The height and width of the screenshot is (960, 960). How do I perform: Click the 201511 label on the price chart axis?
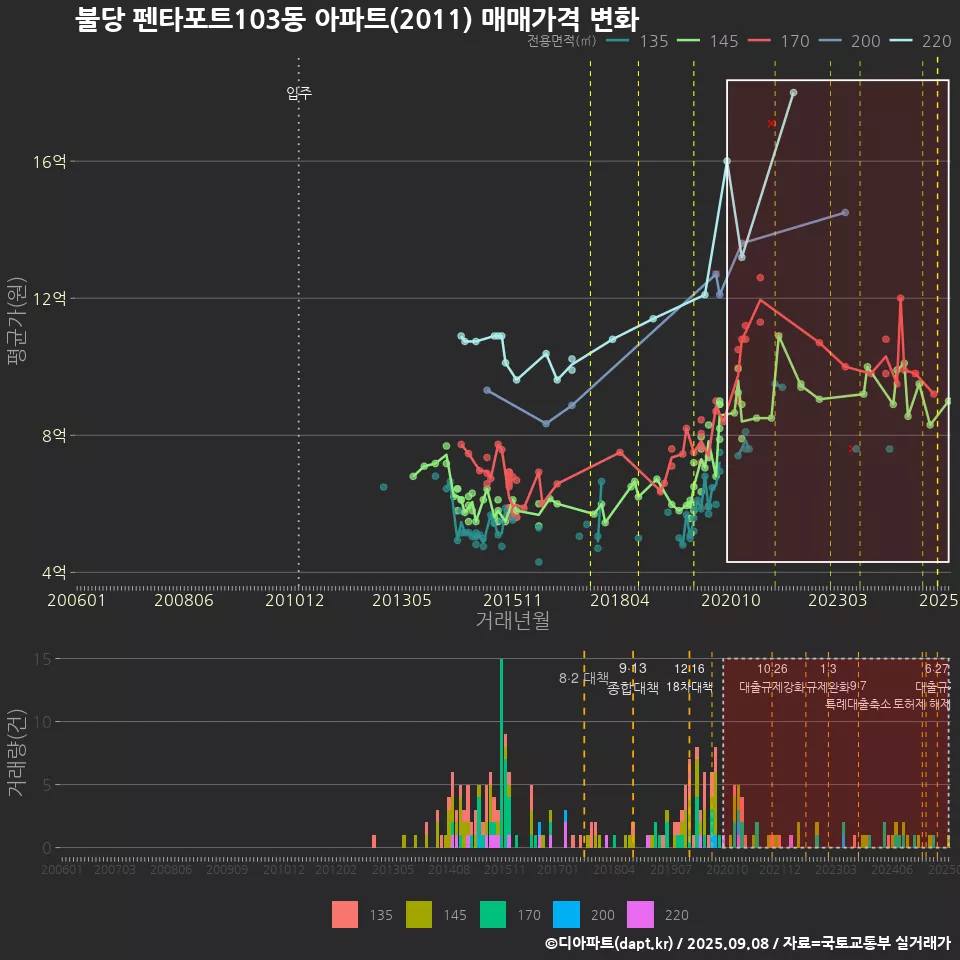coord(512,600)
